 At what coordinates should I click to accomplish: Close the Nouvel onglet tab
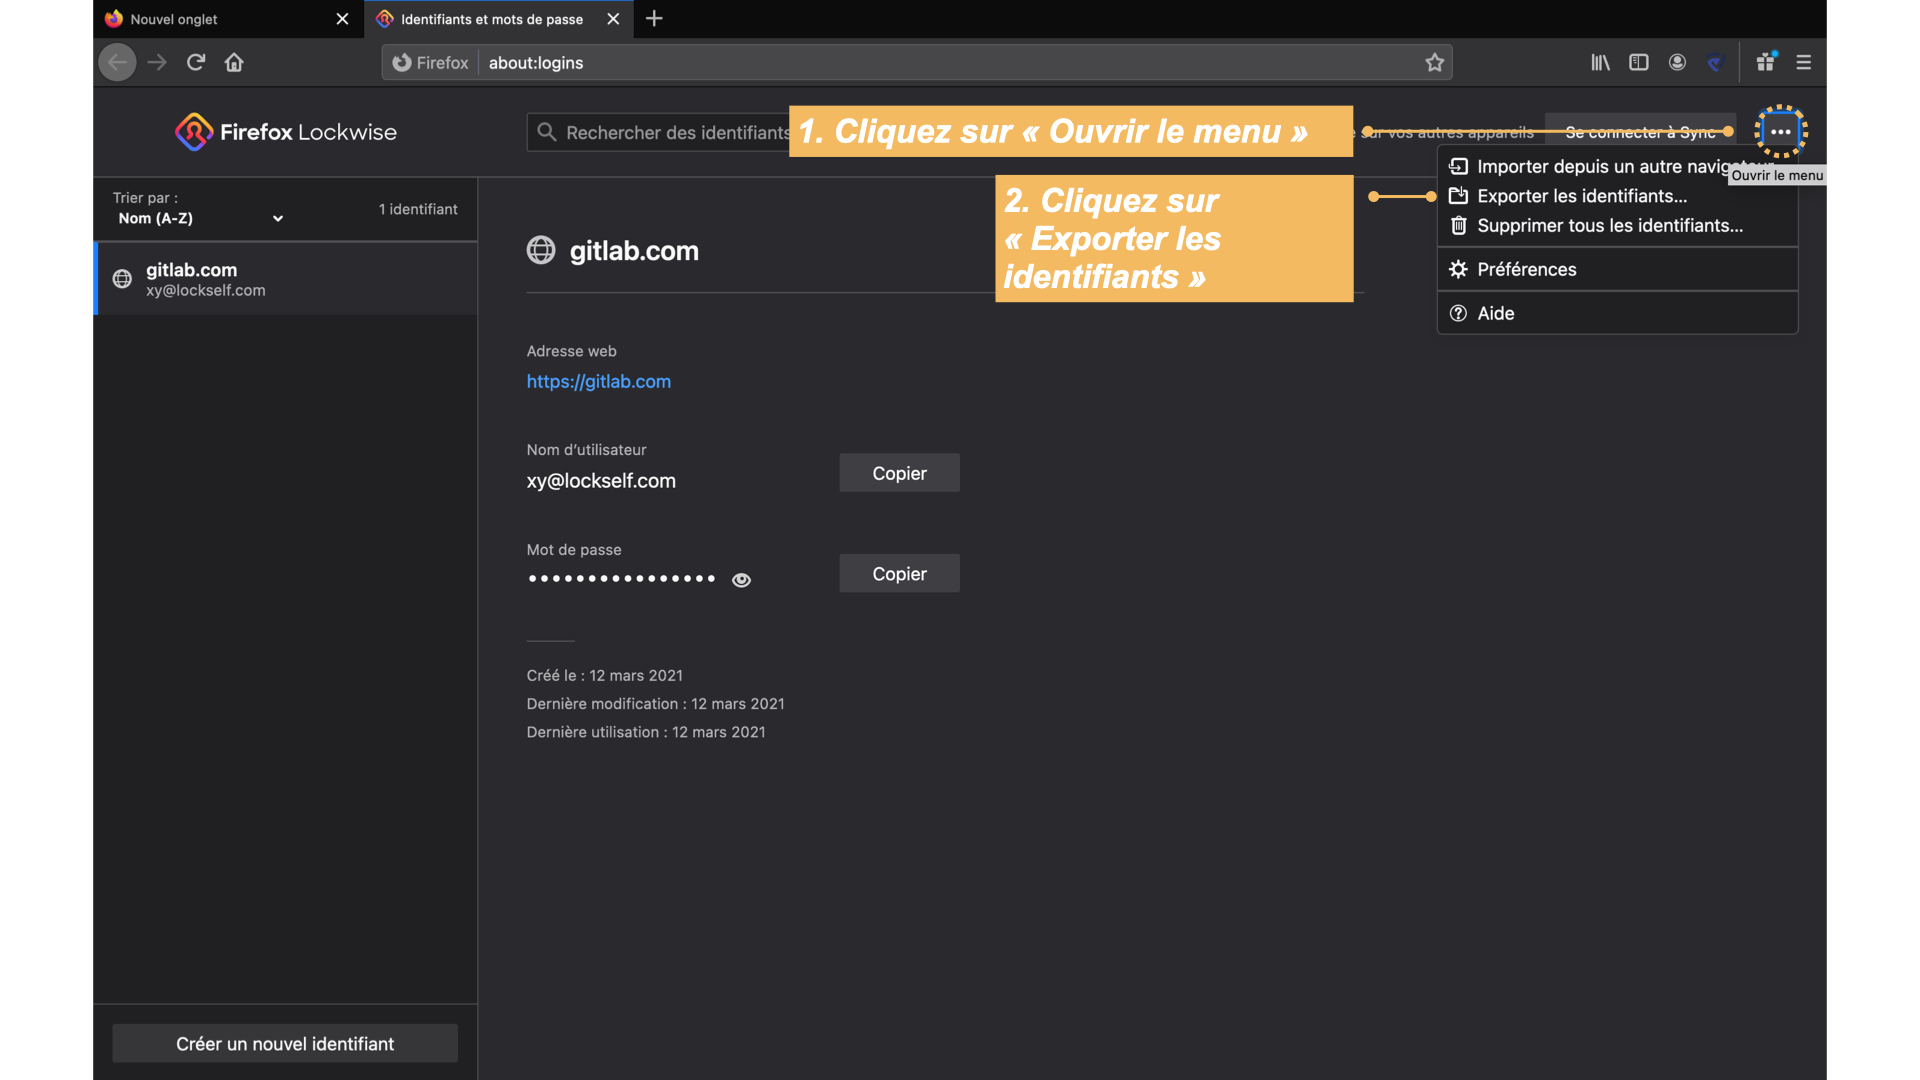pos(342,19)
